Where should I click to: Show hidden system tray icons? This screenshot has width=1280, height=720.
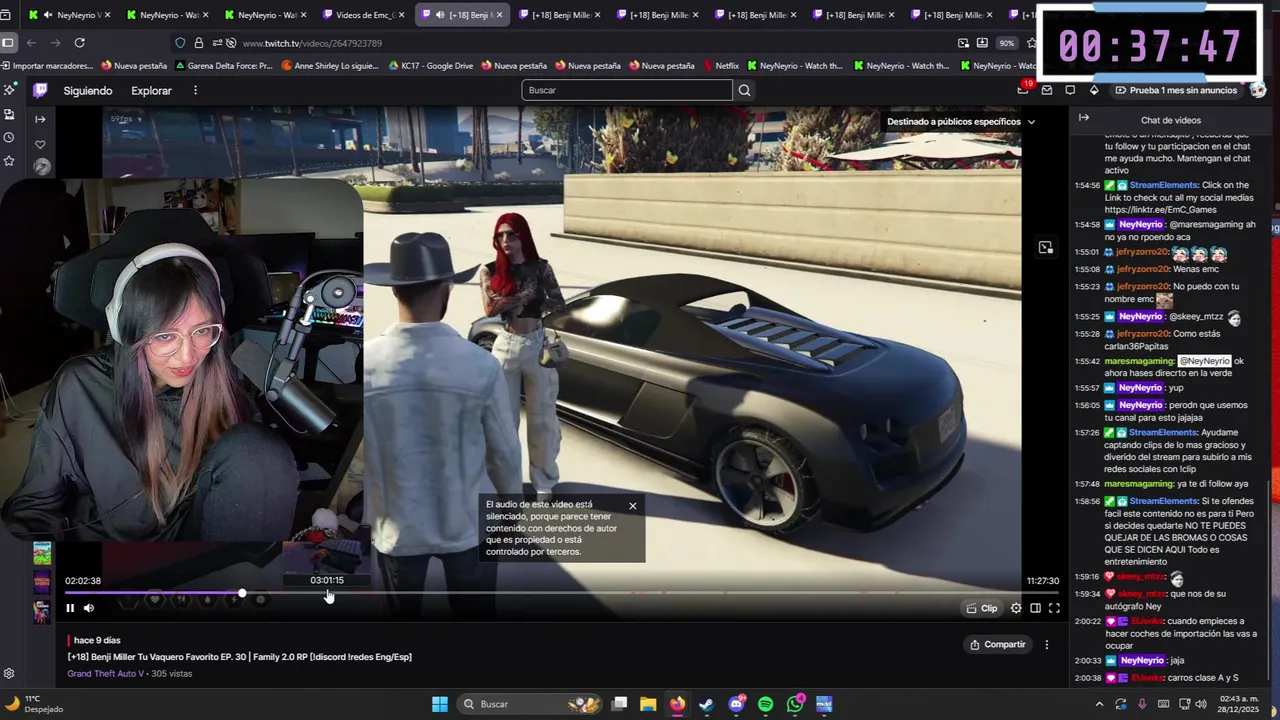coord(1099,704)
